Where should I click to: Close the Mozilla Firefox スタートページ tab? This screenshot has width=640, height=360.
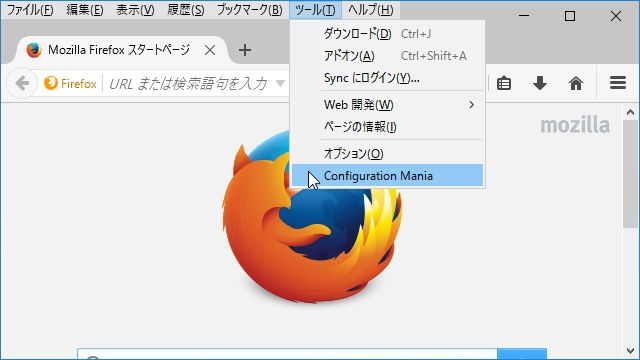210,50
